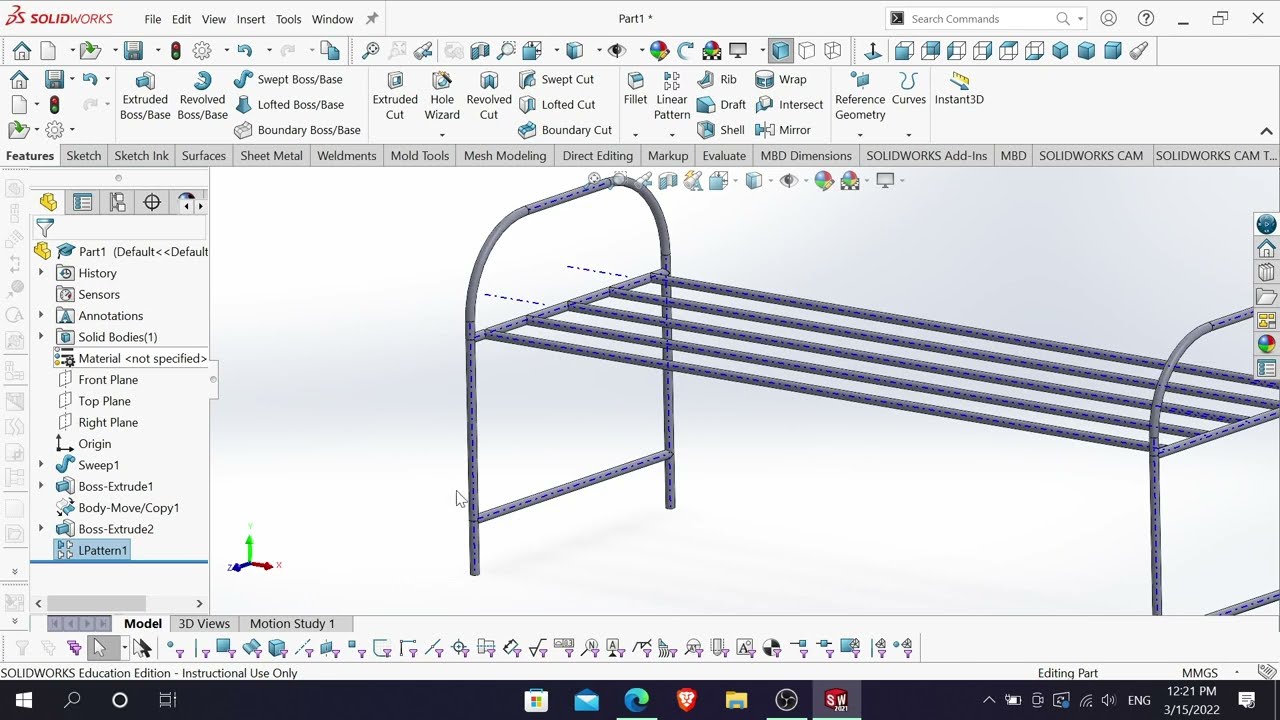1280x720 pixels.
Task: Select Revolved Boss/Base tool
Action: tap(202, 96)
